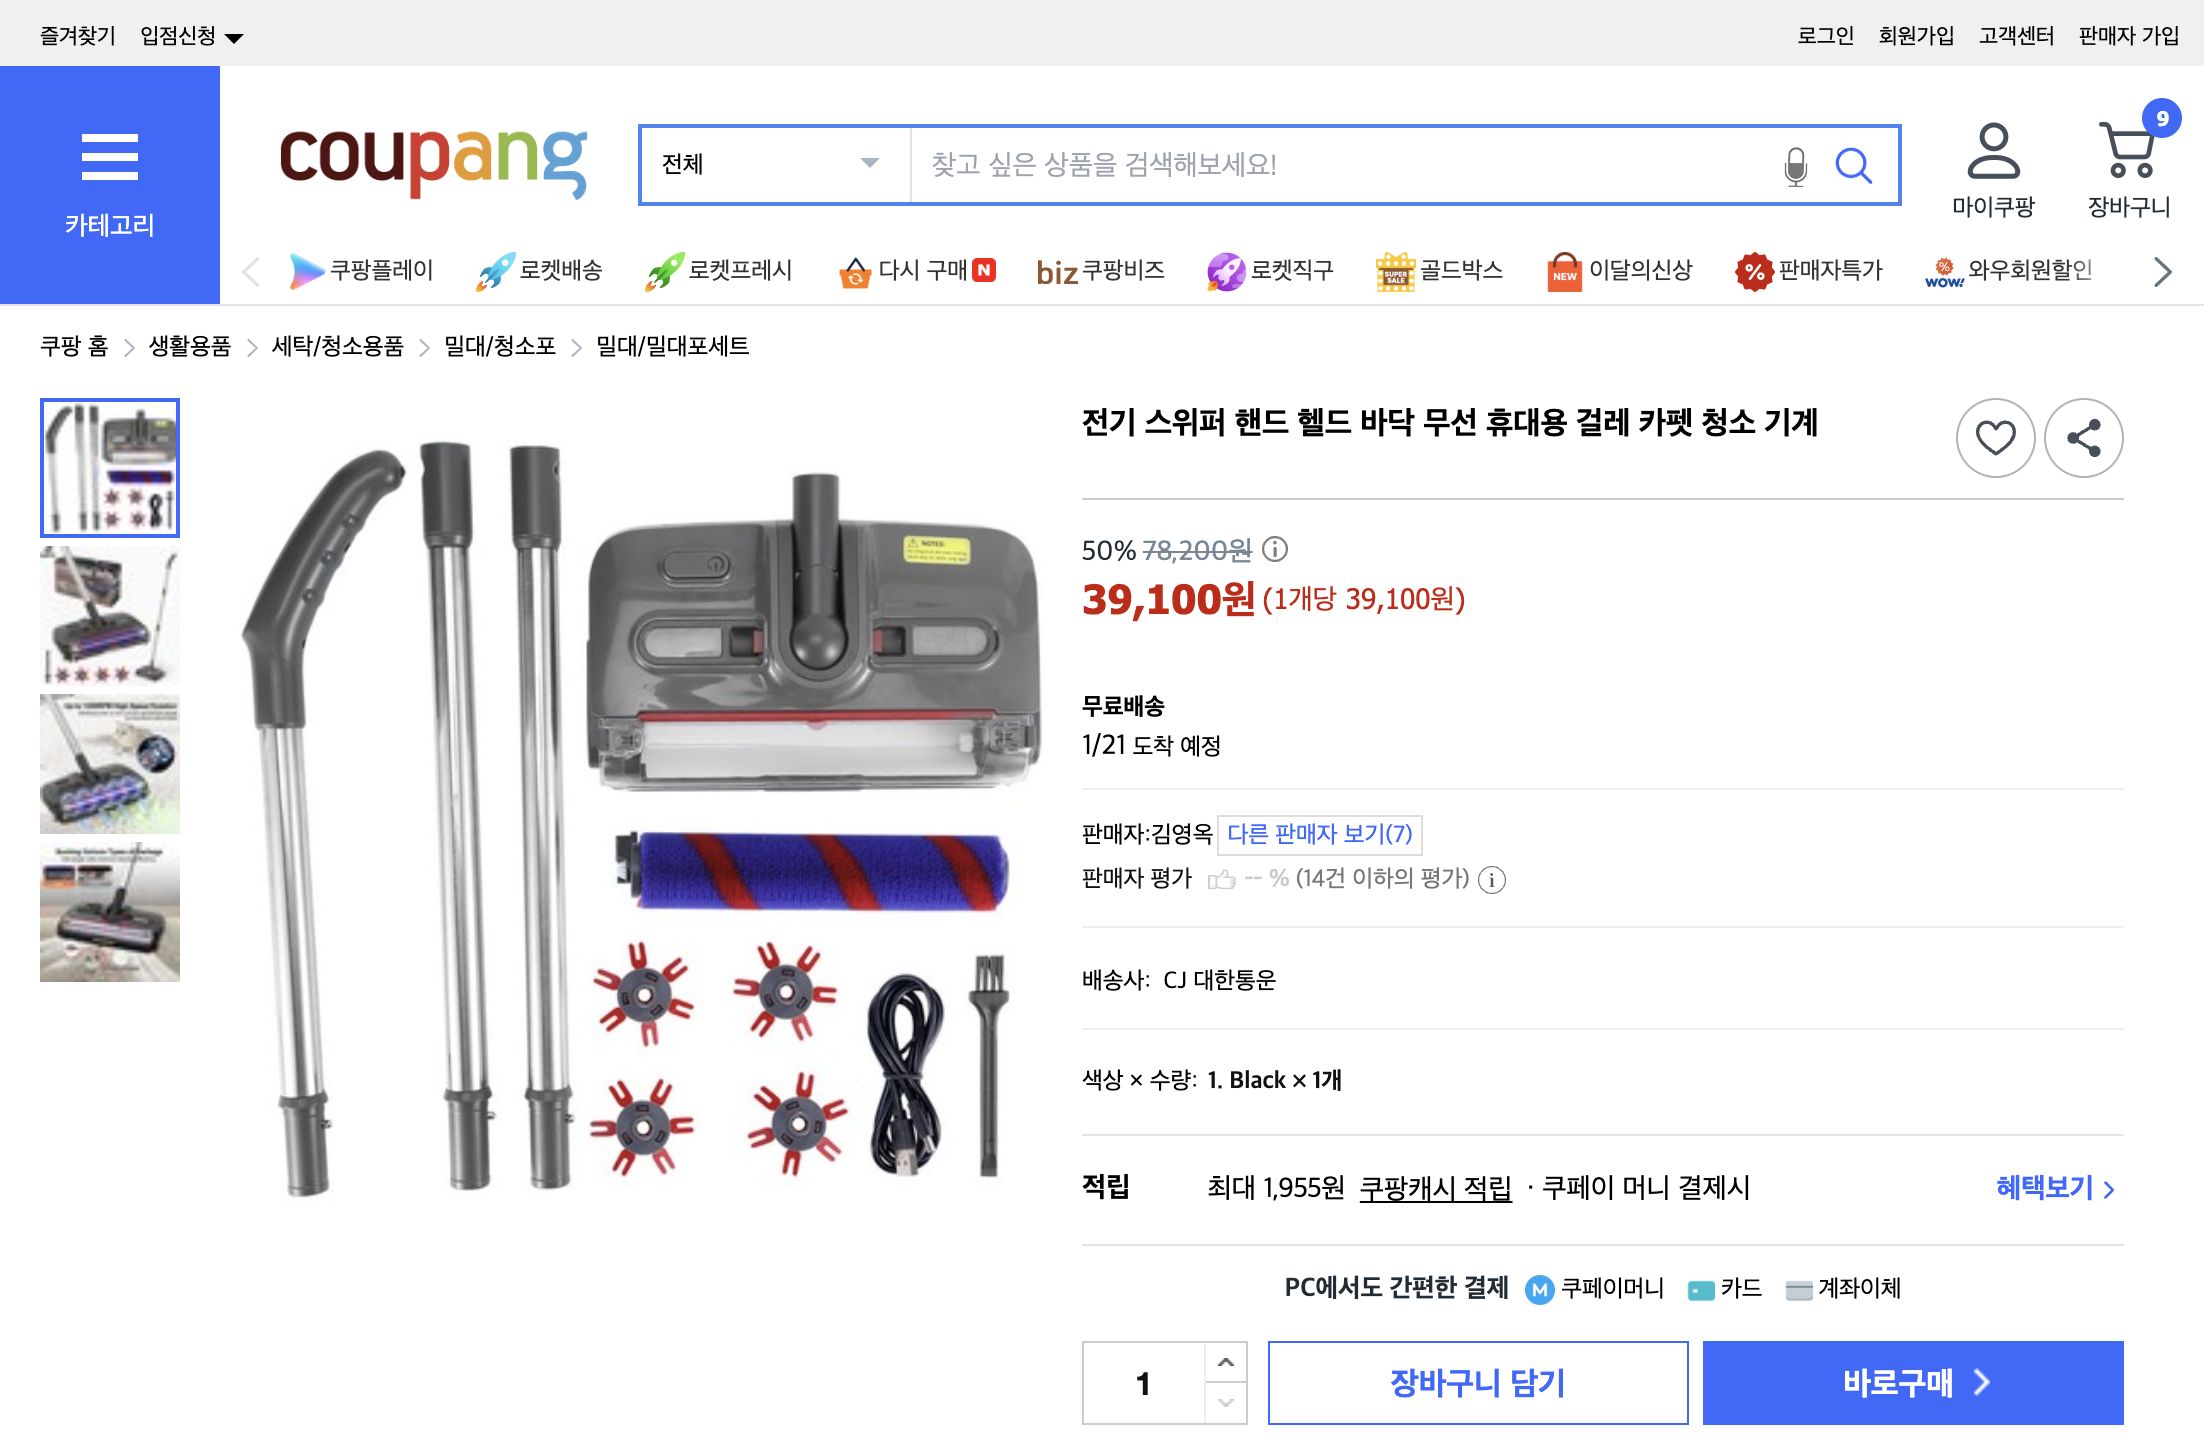Click the right arrow to see more categories

click(x=2162, y=270)
